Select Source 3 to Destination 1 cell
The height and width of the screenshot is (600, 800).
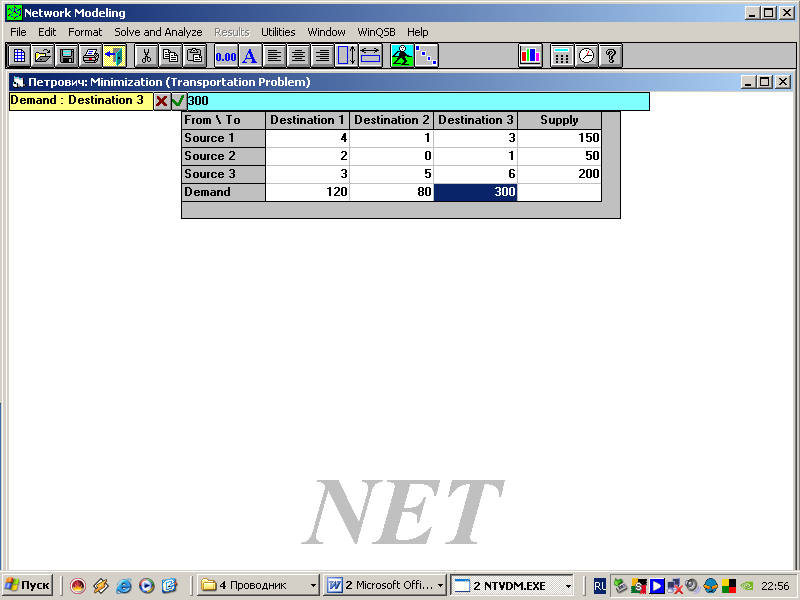click(x=308, y=174)
